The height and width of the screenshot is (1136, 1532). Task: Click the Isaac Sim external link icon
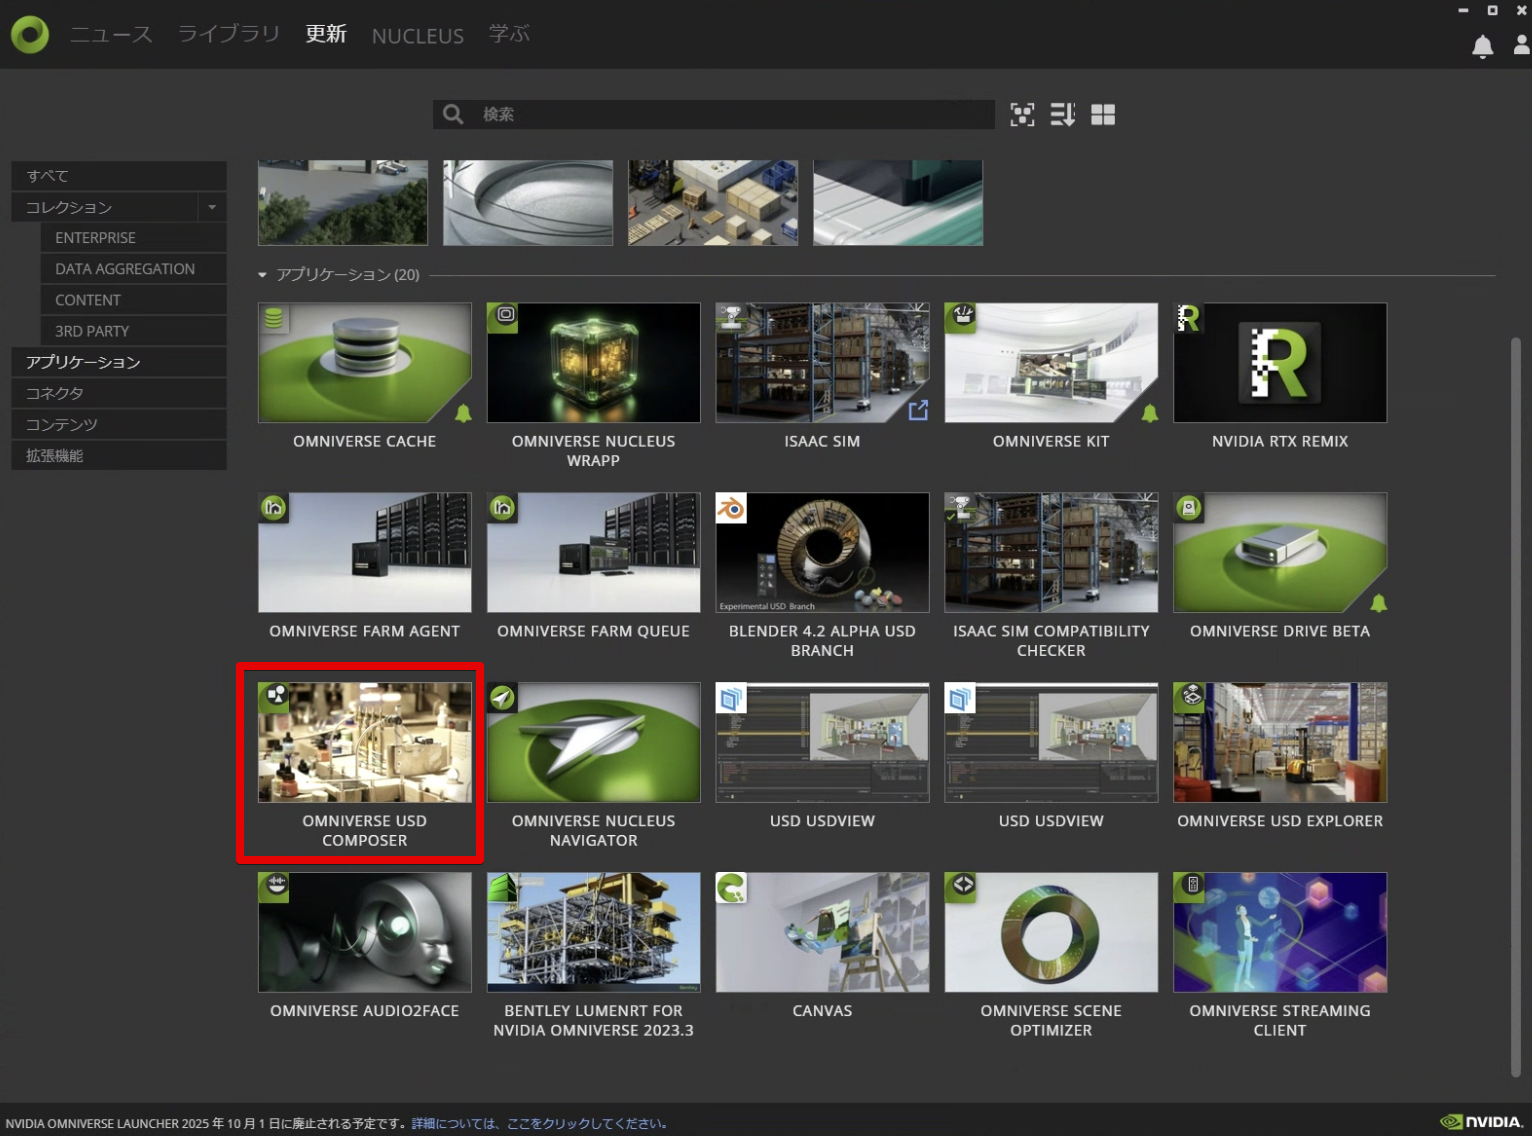tap(917, 410)
